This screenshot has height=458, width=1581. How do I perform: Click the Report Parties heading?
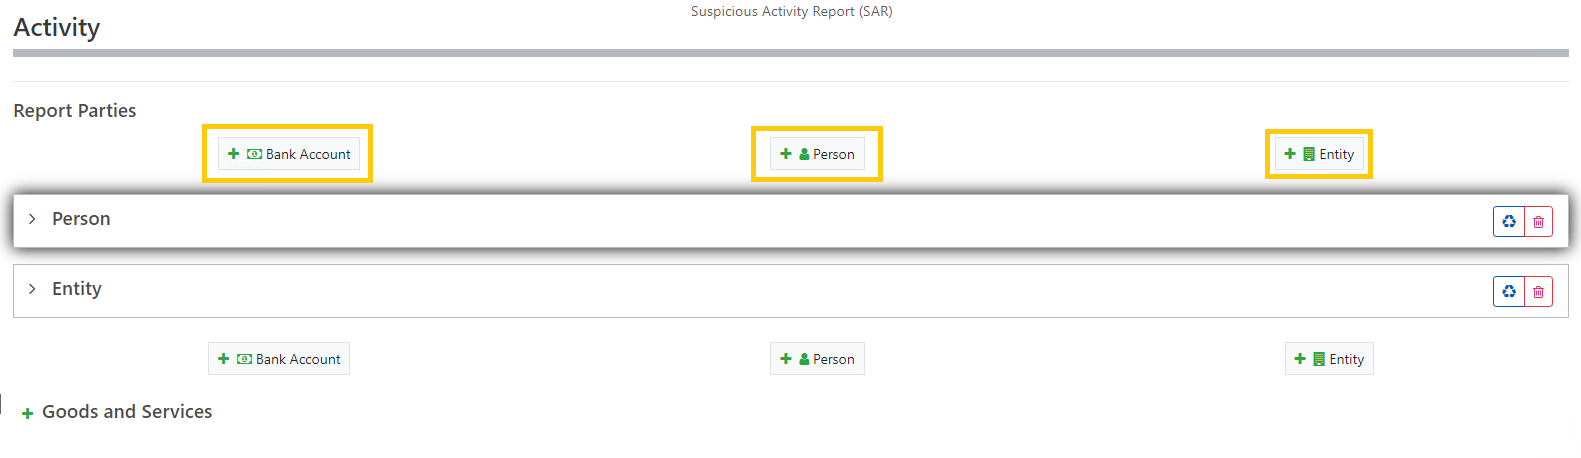click(x=75, y=111)
